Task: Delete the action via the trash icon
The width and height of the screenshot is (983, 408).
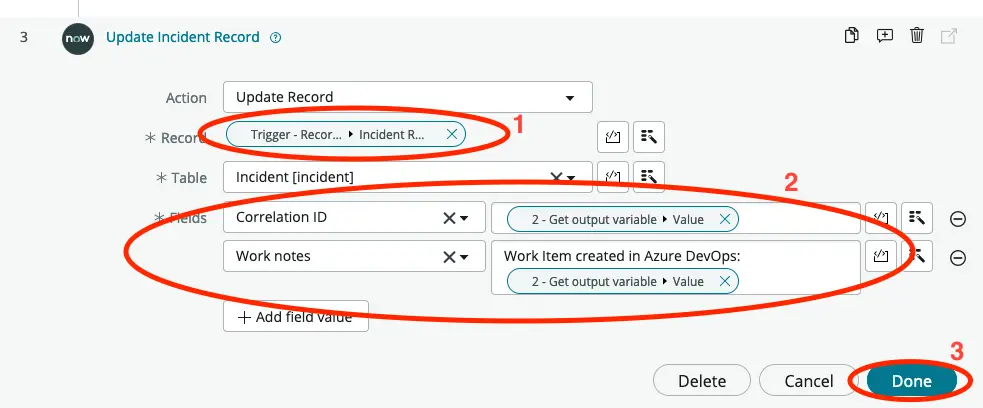Action: tap(917, 35)
